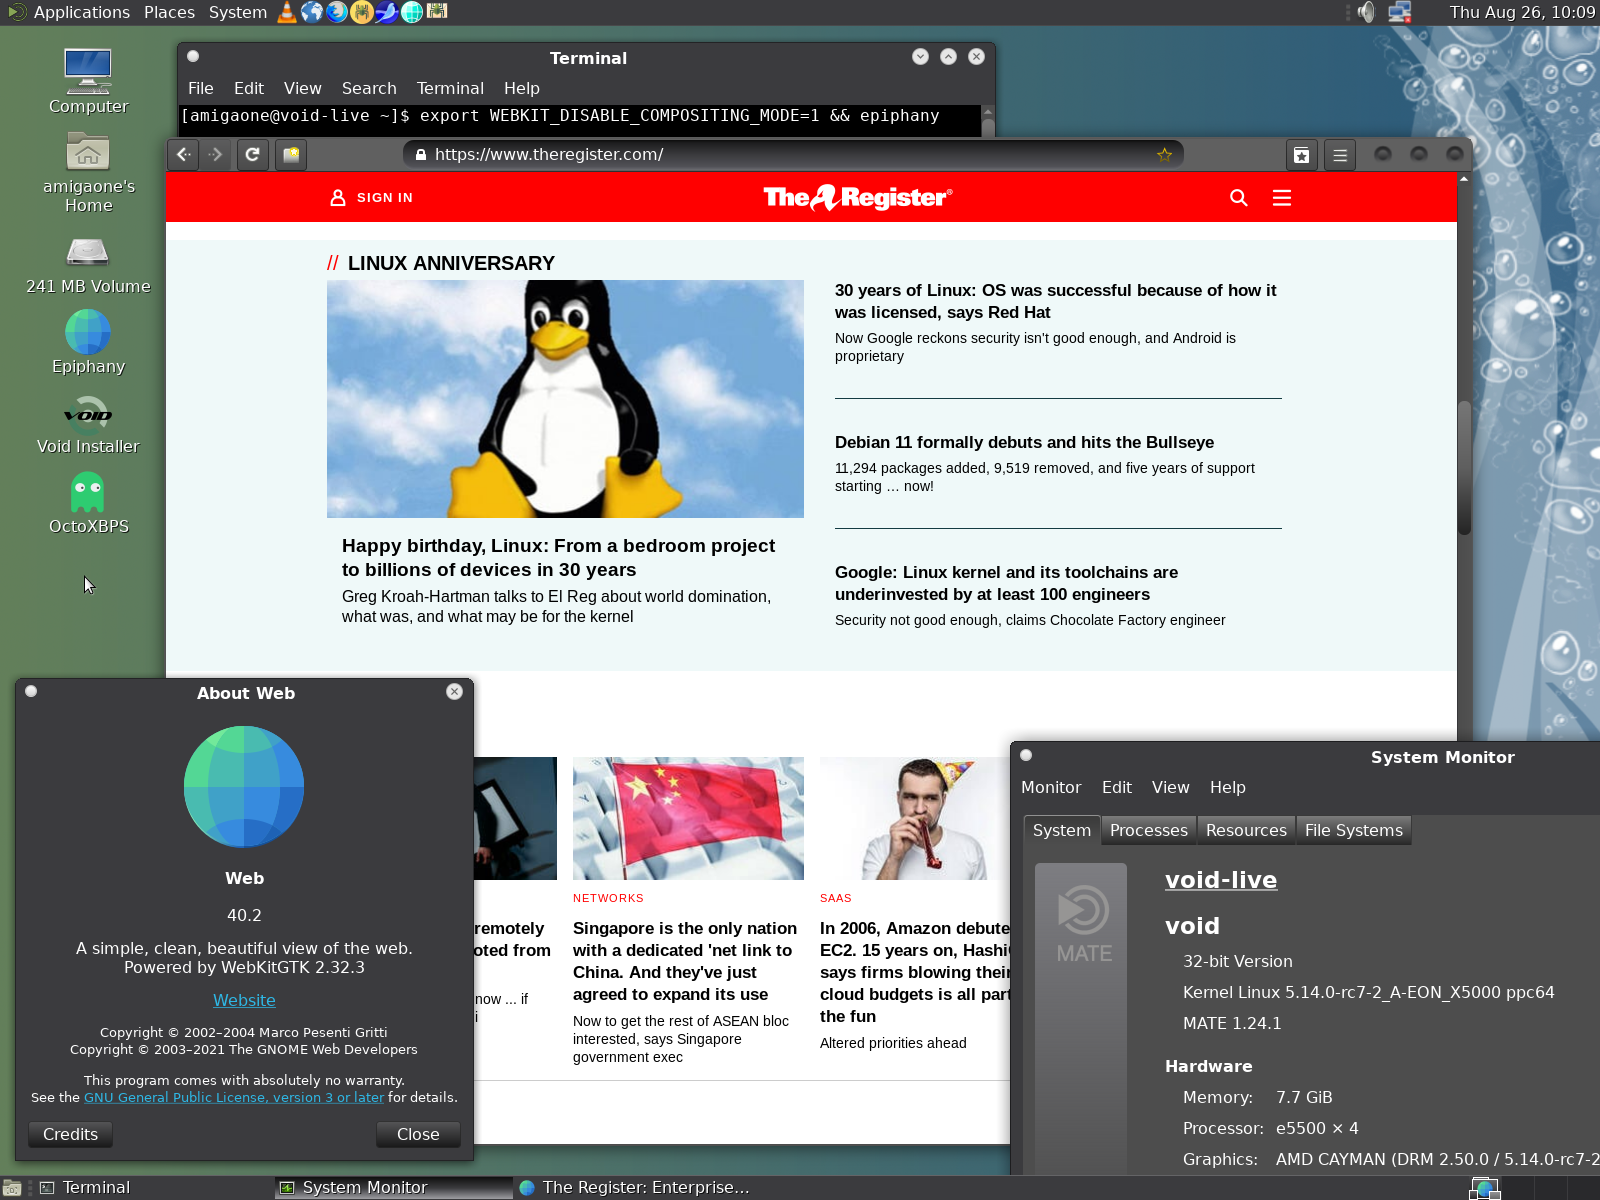
Task: Open The Register search icon
Action: [1239, 198]
